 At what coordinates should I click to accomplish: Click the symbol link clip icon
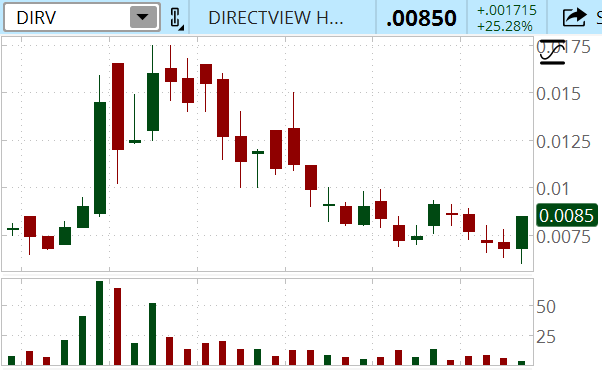(176, 18)
